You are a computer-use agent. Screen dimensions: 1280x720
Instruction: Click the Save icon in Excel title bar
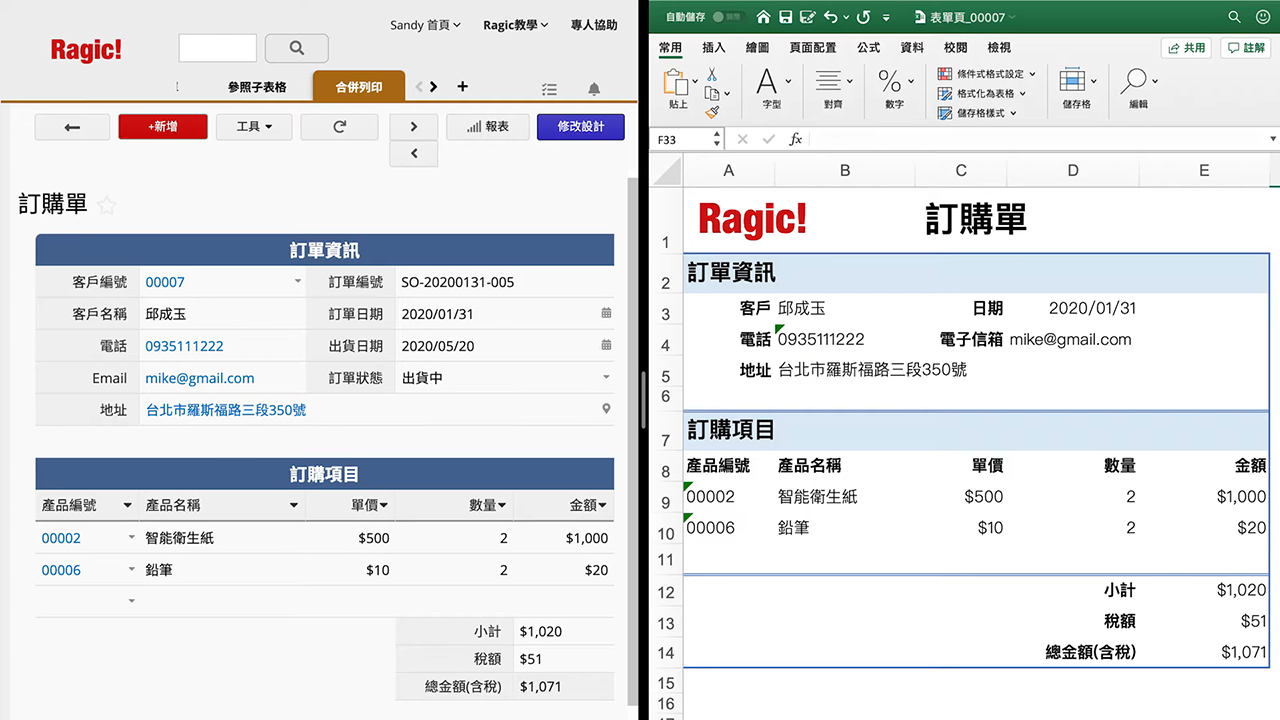click(788, 17)
